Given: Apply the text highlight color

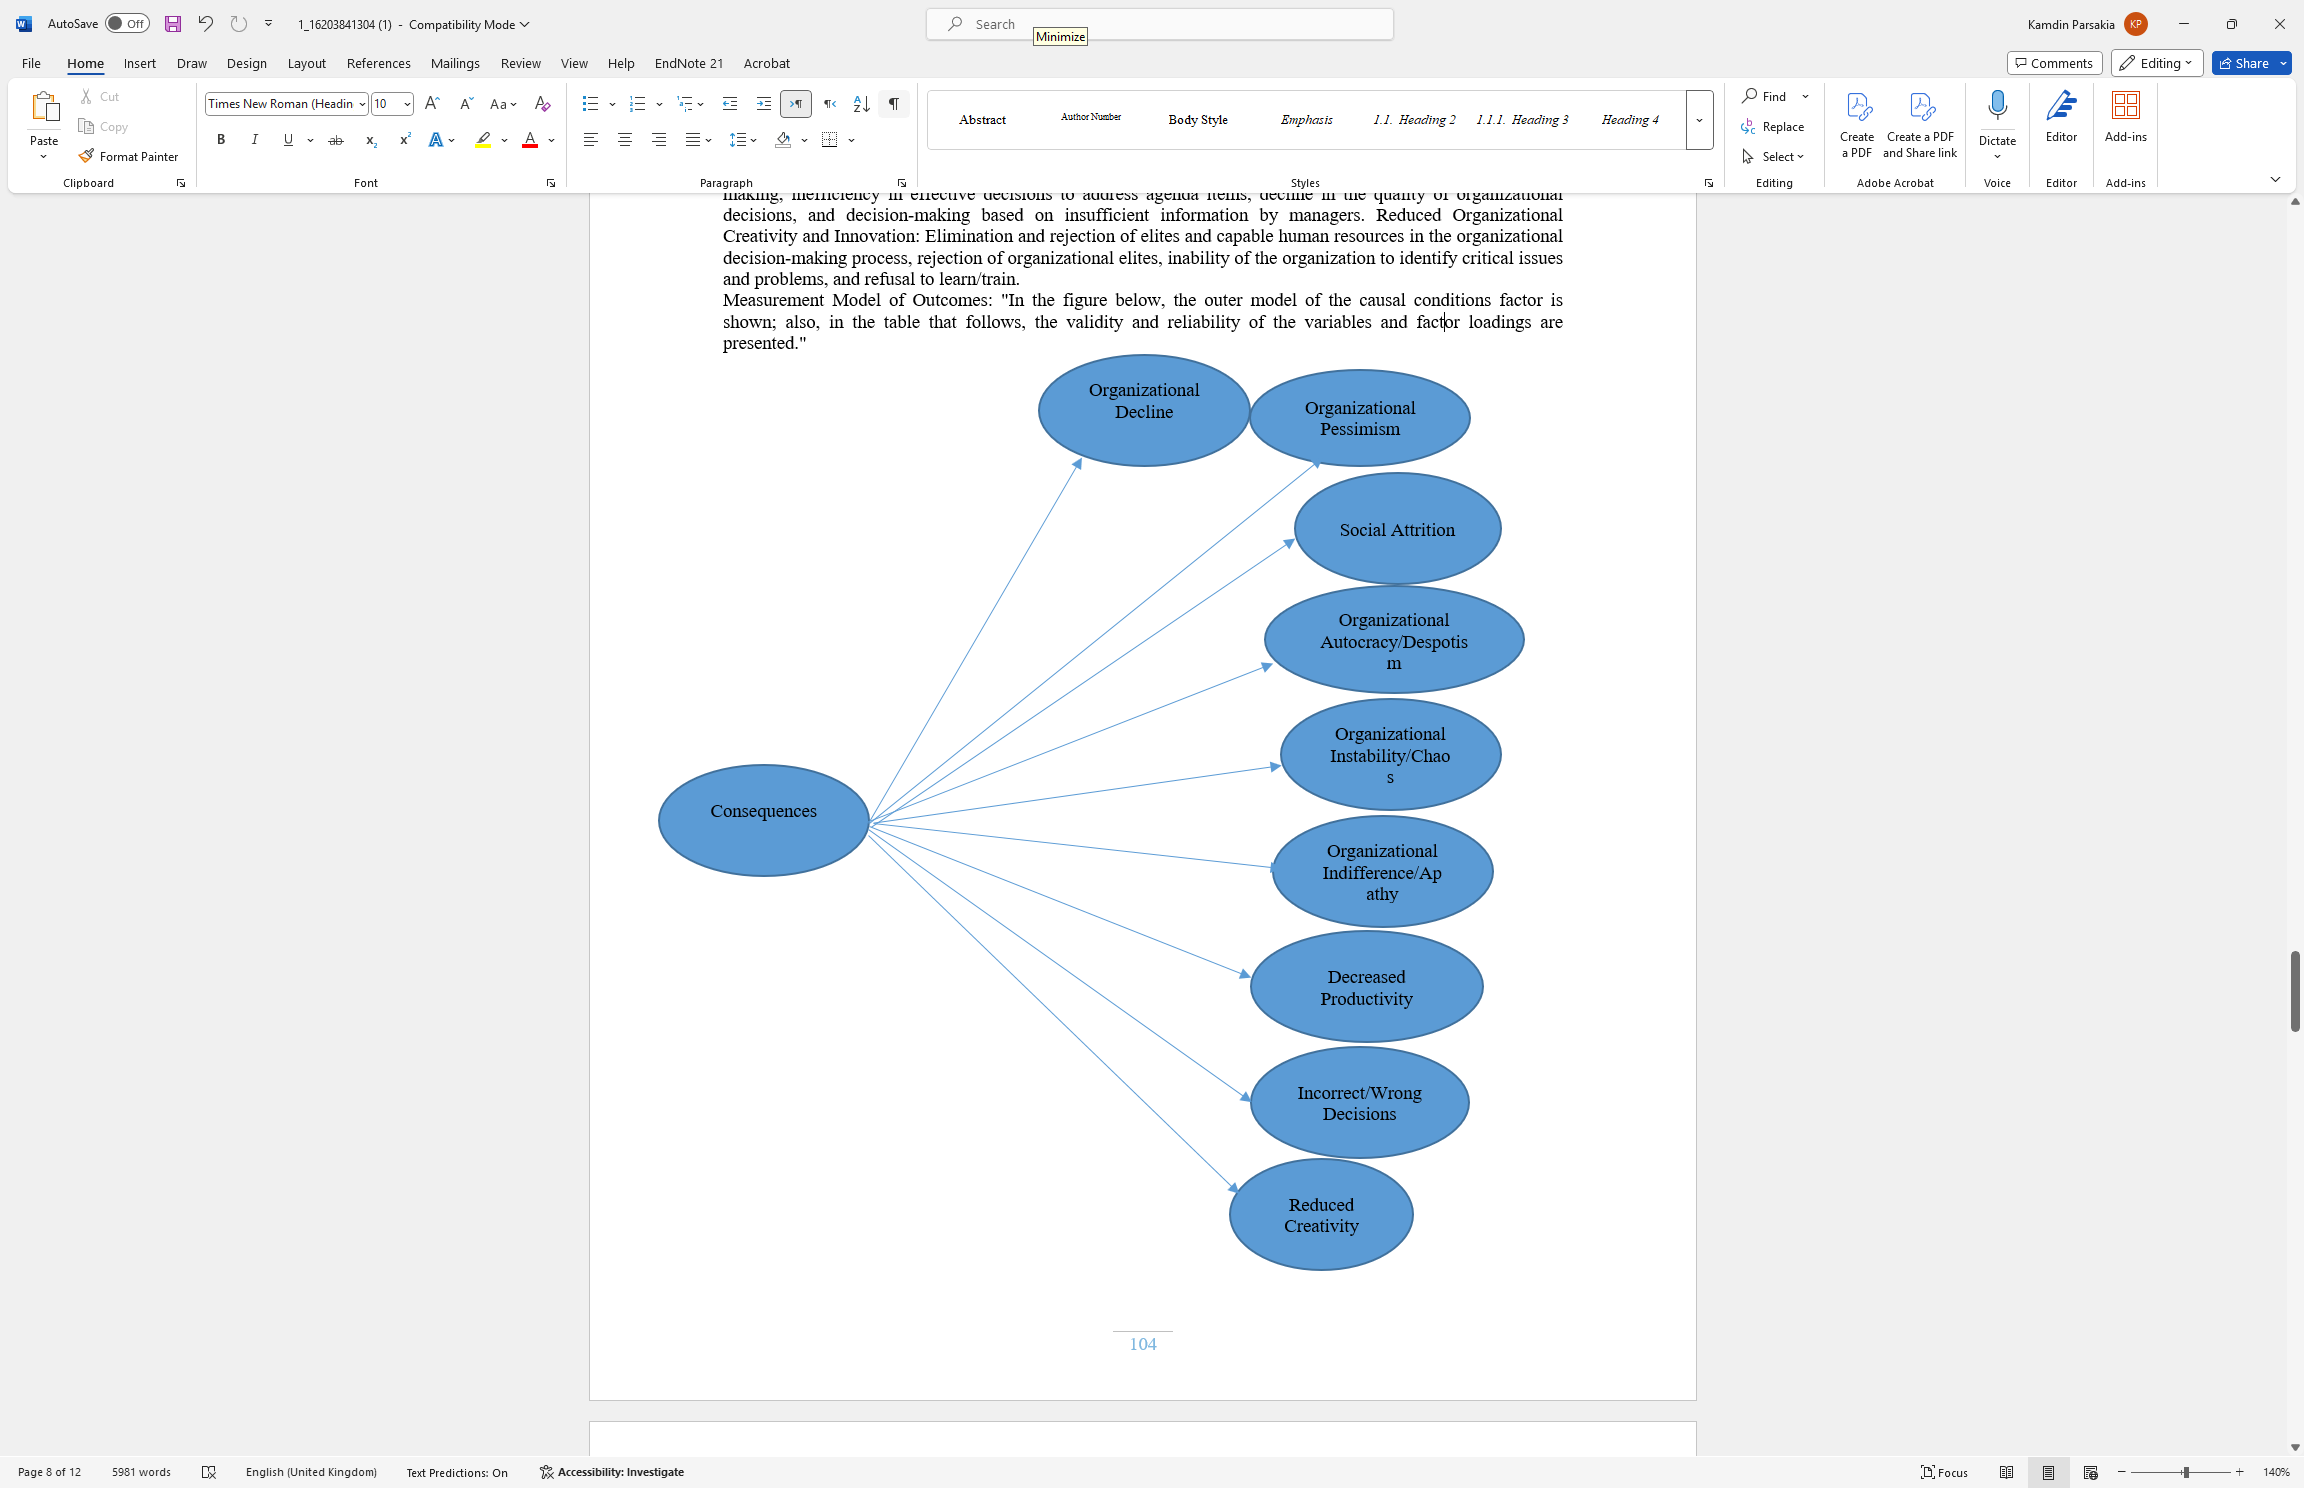Looking at the screenshot, I should 483,140.
